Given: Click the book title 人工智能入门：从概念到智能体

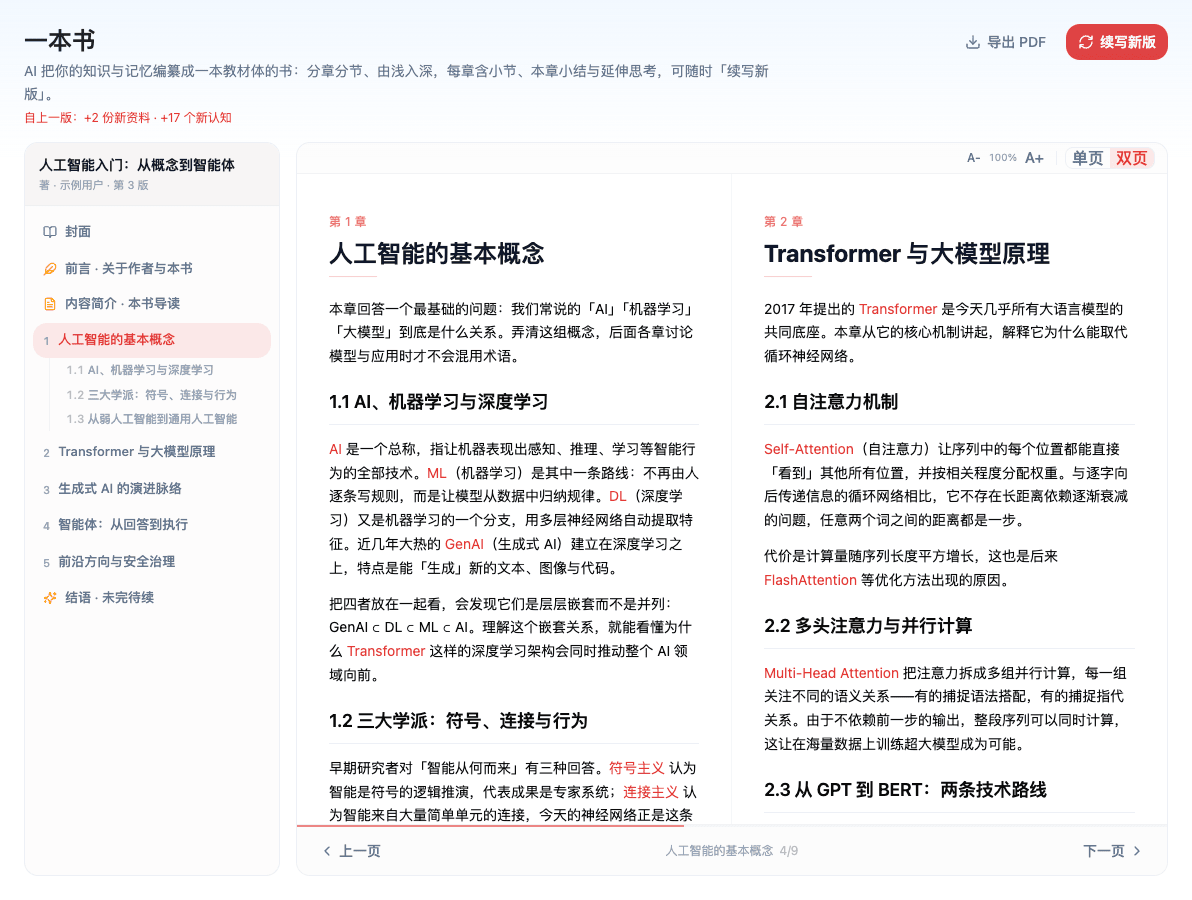Looking at the screenshot, I should (x=137, y=165).
